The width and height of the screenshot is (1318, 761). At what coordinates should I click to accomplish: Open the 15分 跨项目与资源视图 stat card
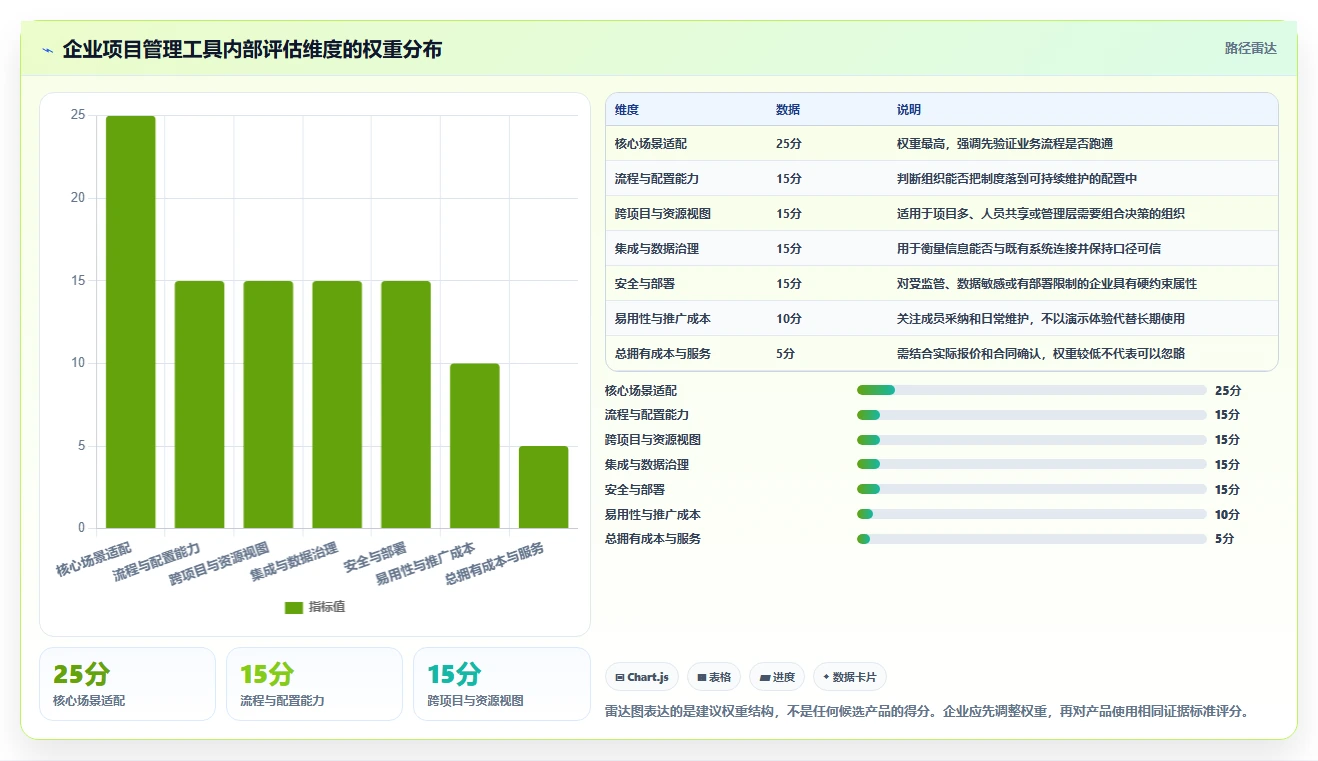(501, 684)
